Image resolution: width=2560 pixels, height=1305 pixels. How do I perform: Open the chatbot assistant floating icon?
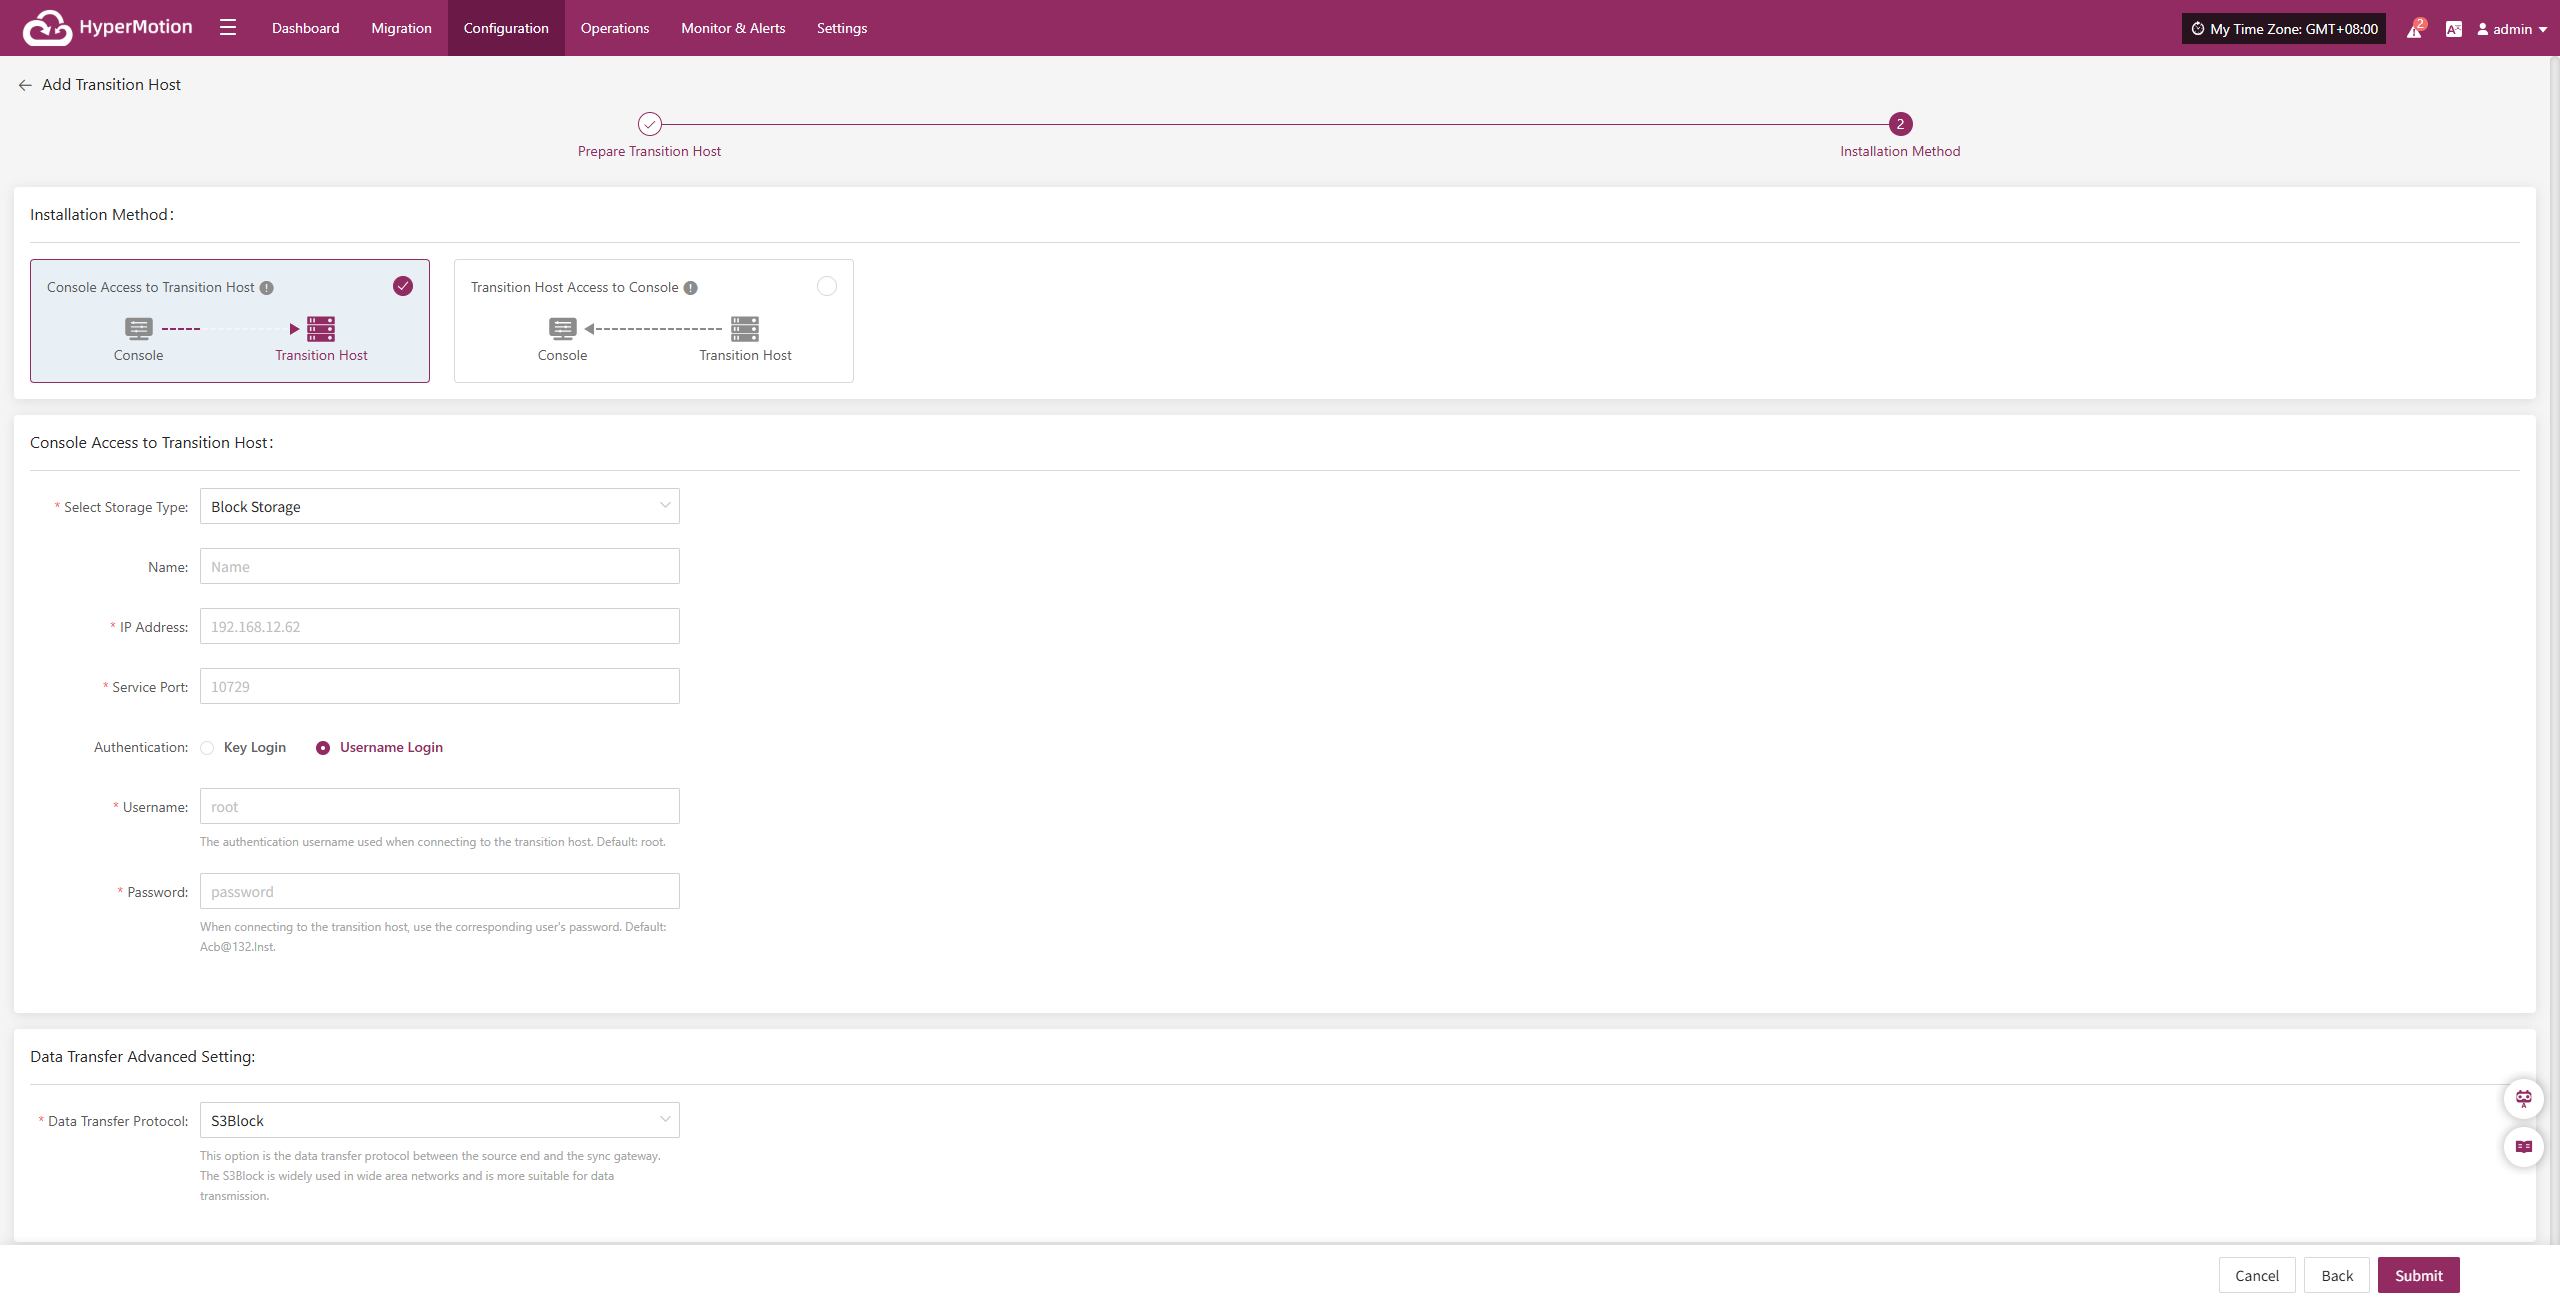click(x=2523, y=1099)
